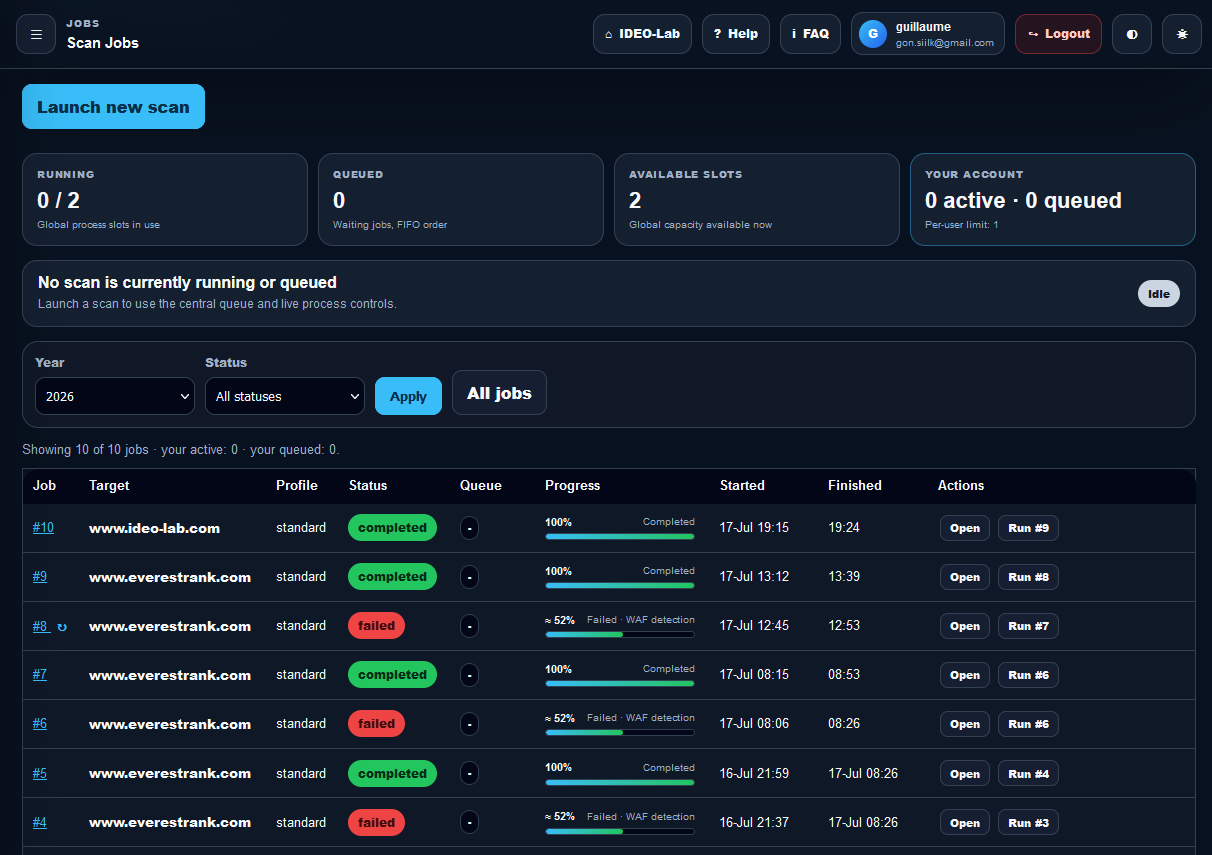This screenshot has width=1212, height=855.
Task: Click the guillaume account avatar
Action: click(873, 34)
